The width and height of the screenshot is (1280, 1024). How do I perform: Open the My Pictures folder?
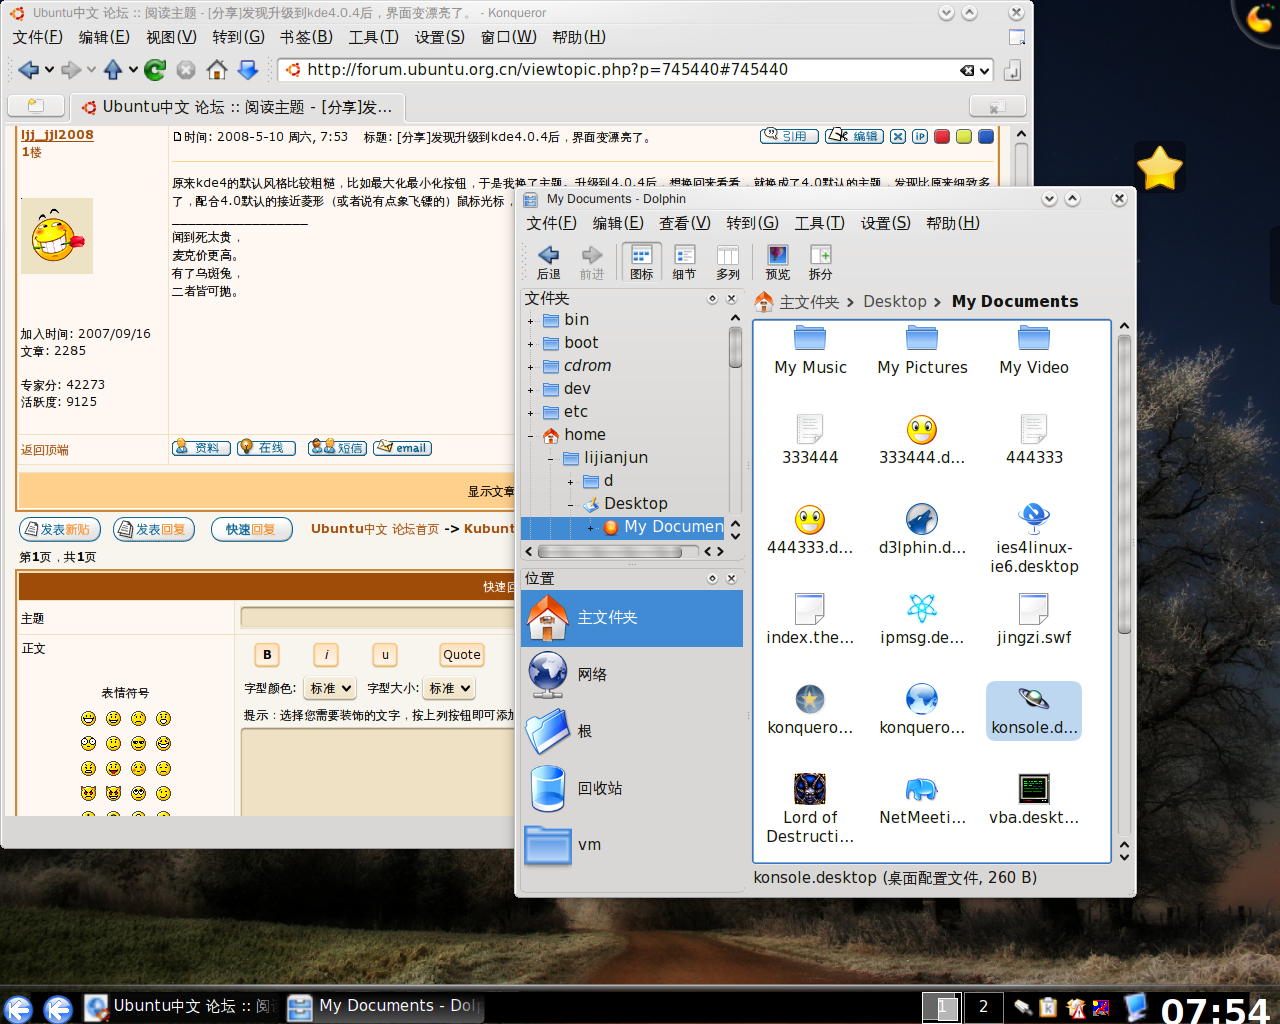[x=922, y=350]
